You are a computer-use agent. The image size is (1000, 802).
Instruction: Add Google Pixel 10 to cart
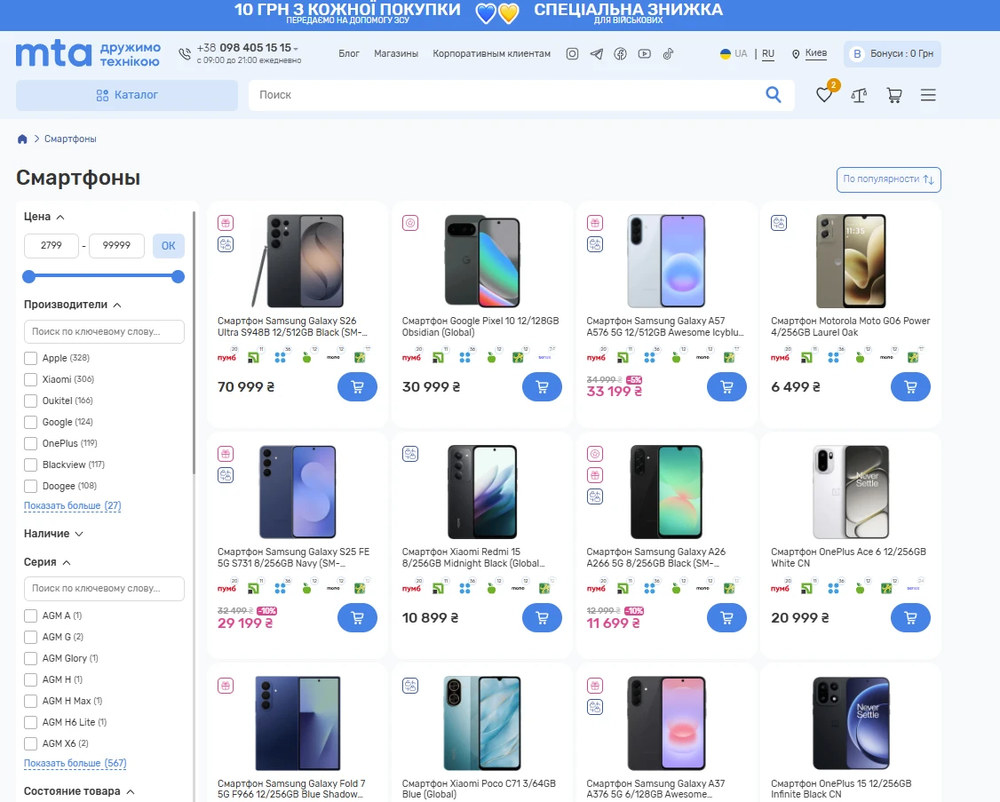coord(541,387)
